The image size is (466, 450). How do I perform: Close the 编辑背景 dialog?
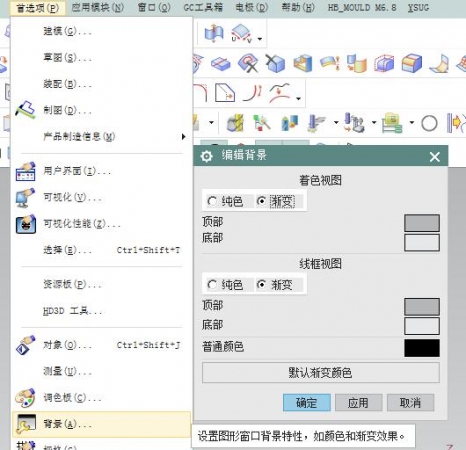pyautogui.click(x=435, y=157)
